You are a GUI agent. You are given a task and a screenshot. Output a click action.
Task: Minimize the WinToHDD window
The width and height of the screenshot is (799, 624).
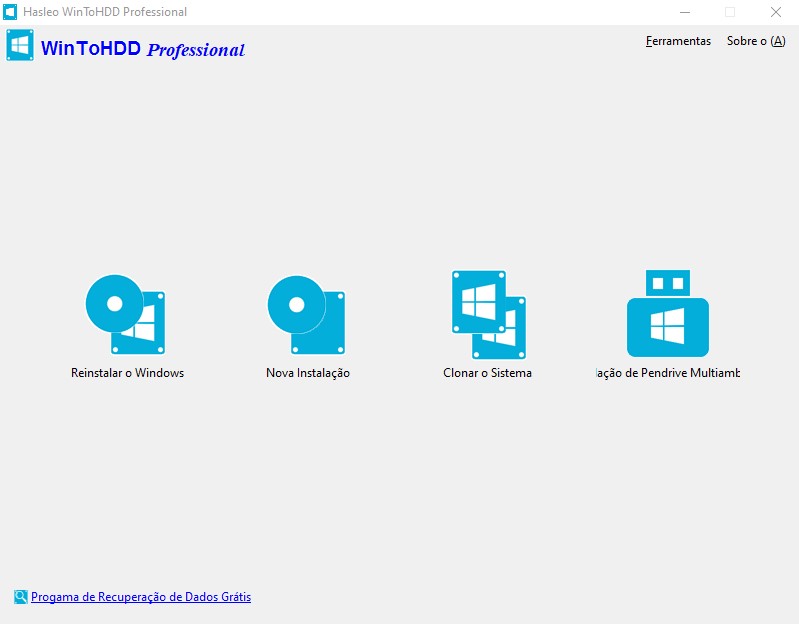pos(685,12)
